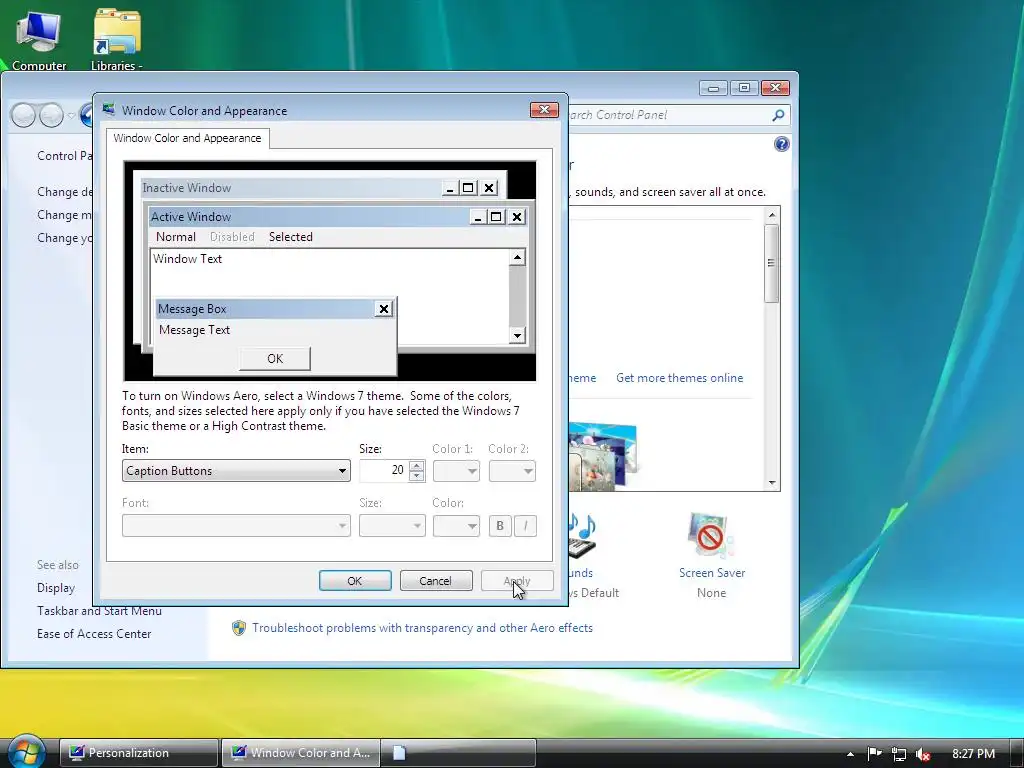This screenshot has width=1024, height=768.
Task: Click the show desktop strip on the taskbar
Action: pyautogui.click(x=1016, y=753)
